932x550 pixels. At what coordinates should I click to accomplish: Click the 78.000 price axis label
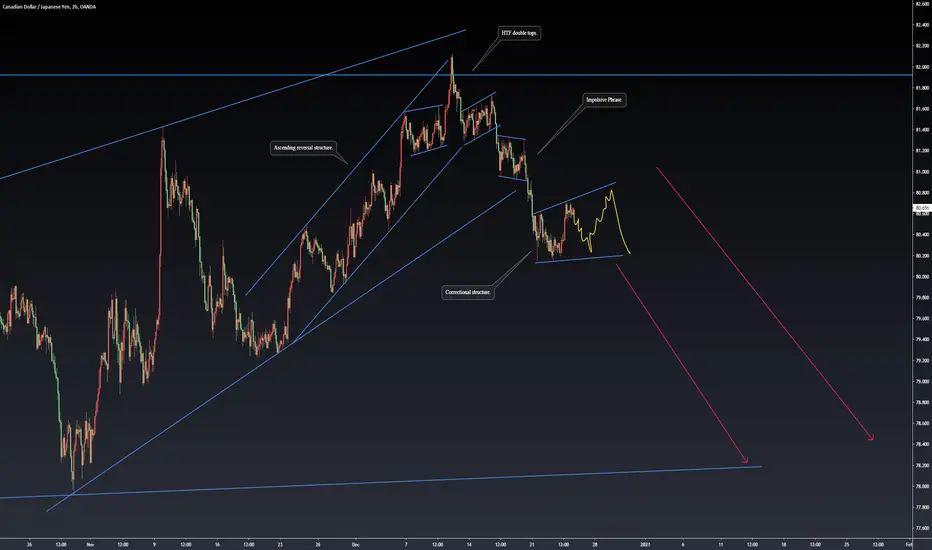(x=922, y=486)
